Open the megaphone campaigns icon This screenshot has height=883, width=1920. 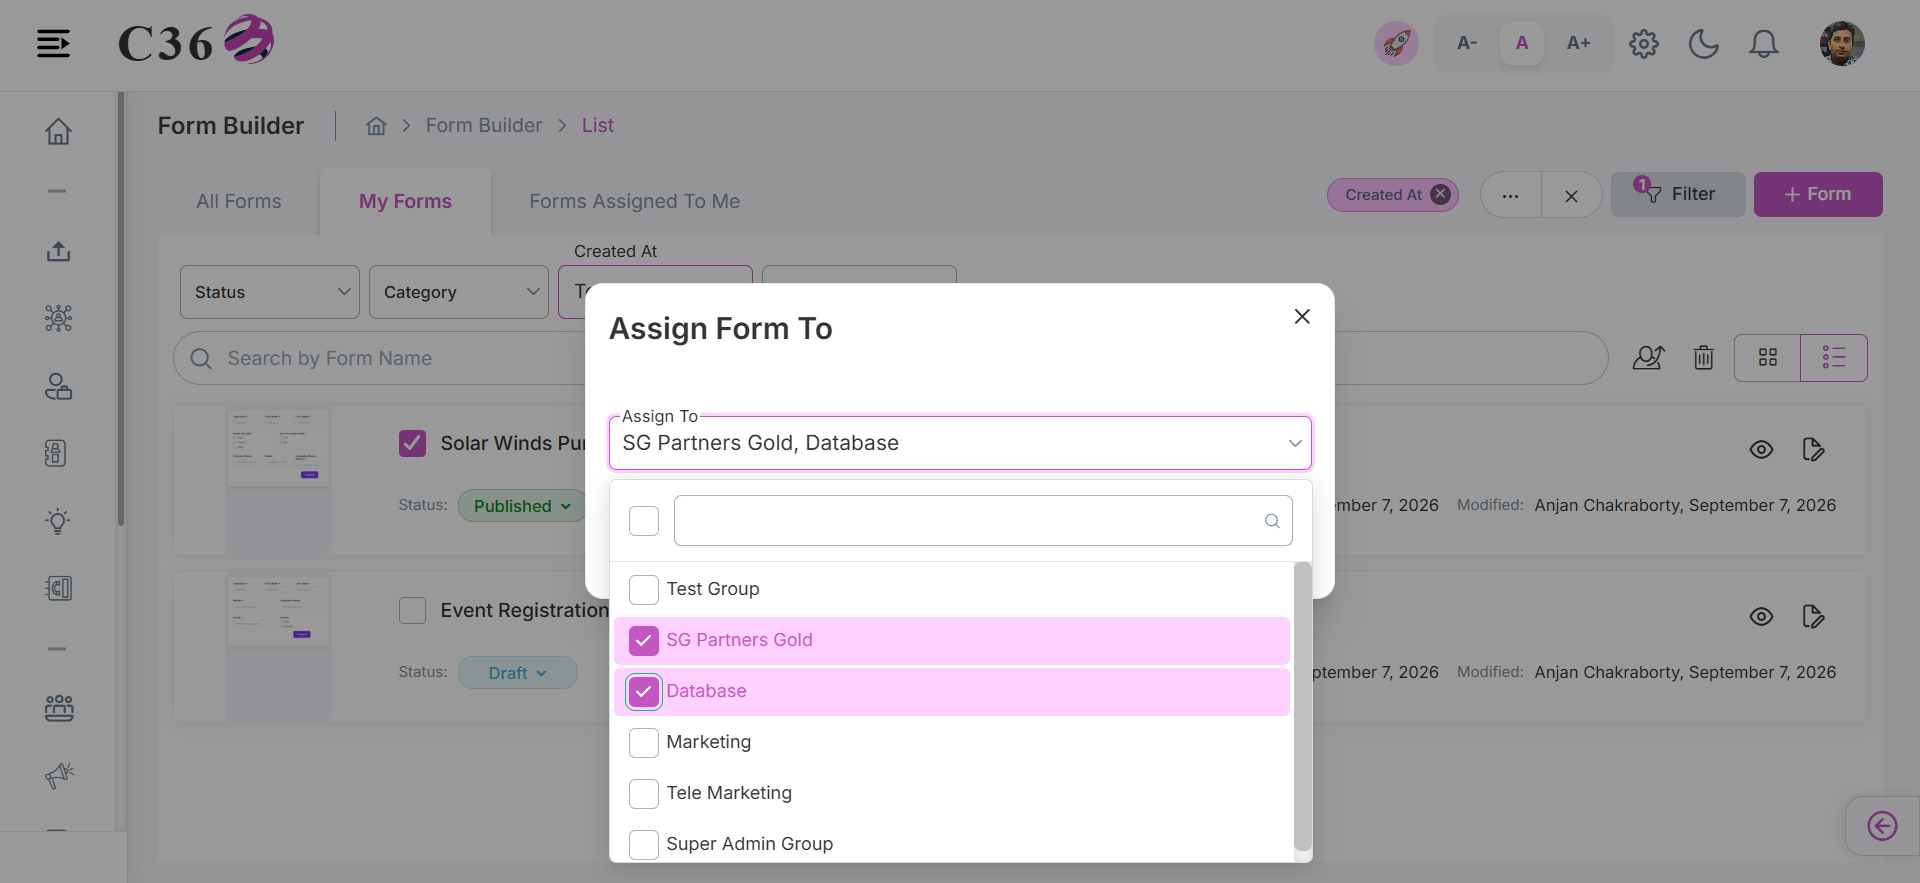coord(59,775)
